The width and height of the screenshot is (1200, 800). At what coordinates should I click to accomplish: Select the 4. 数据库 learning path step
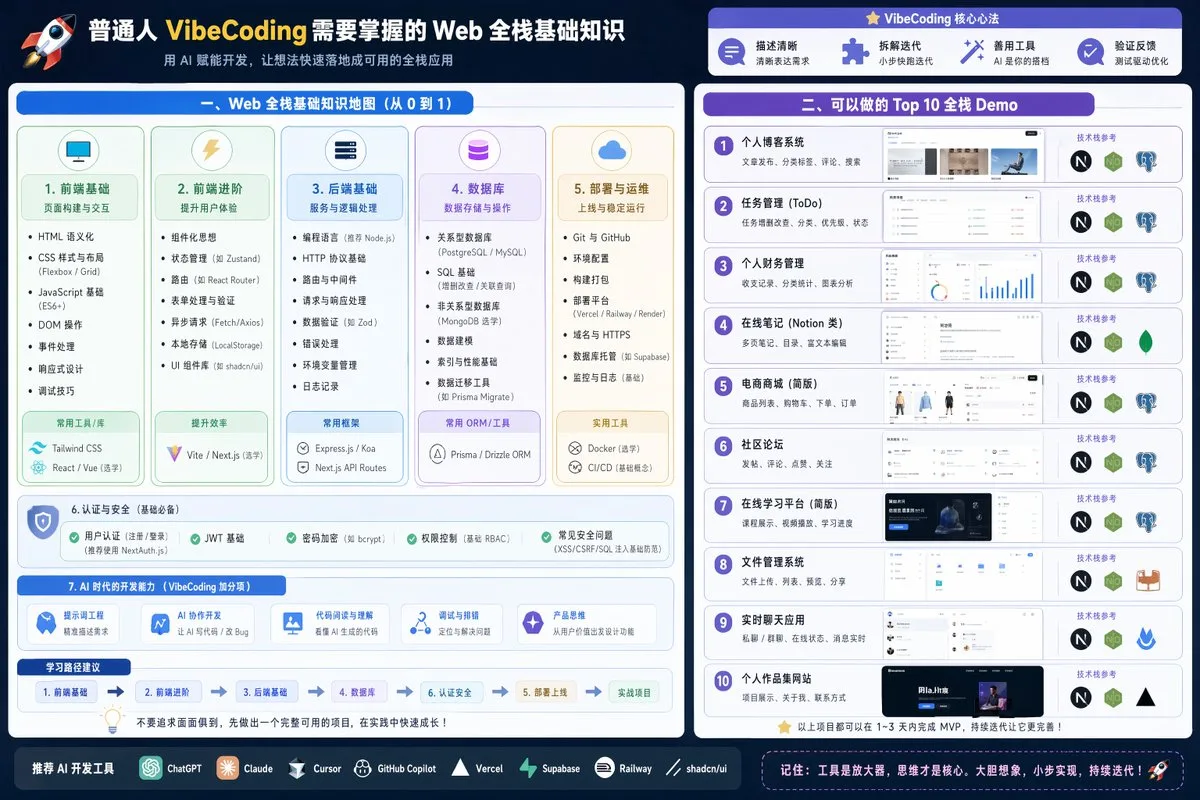coord(358,692)
